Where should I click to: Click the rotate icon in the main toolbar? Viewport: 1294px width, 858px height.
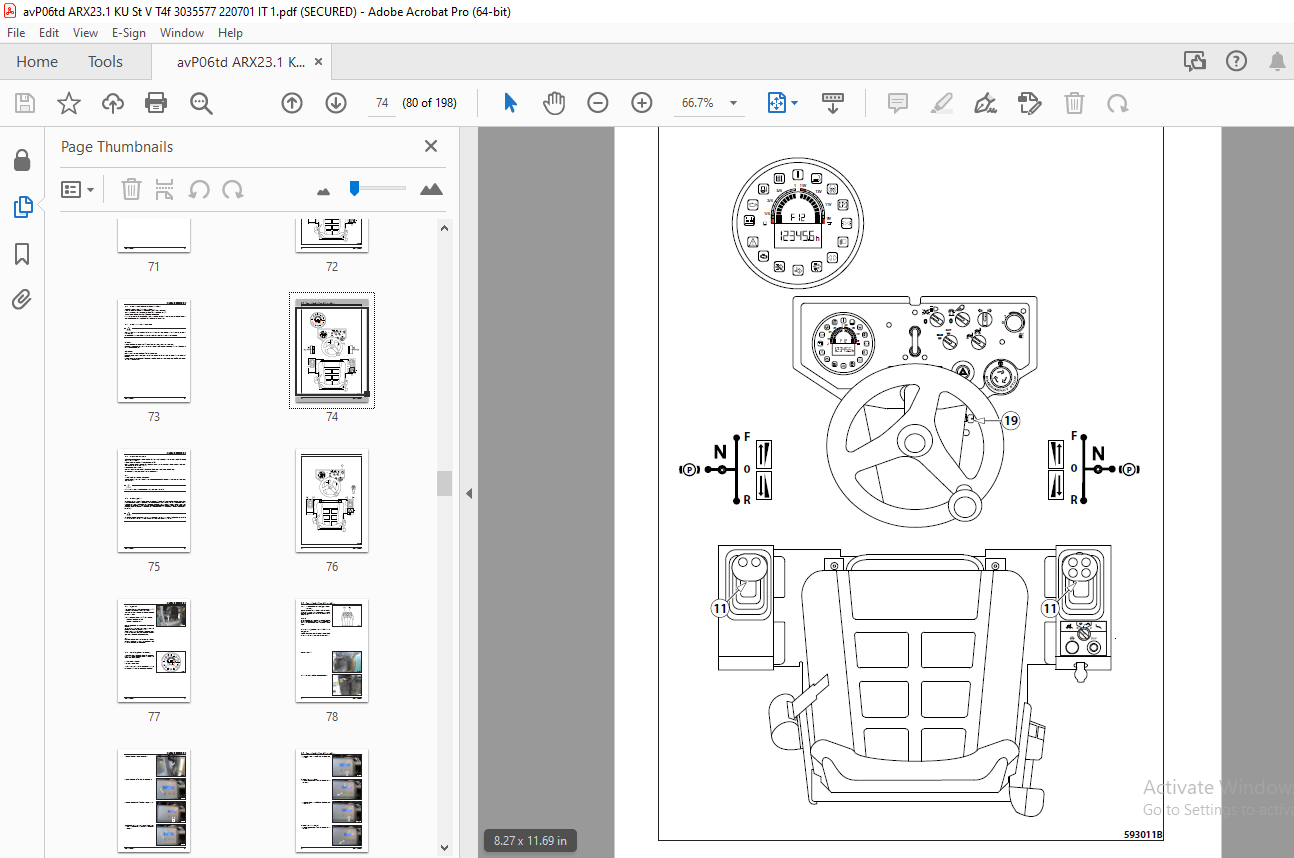point(1118,103)
